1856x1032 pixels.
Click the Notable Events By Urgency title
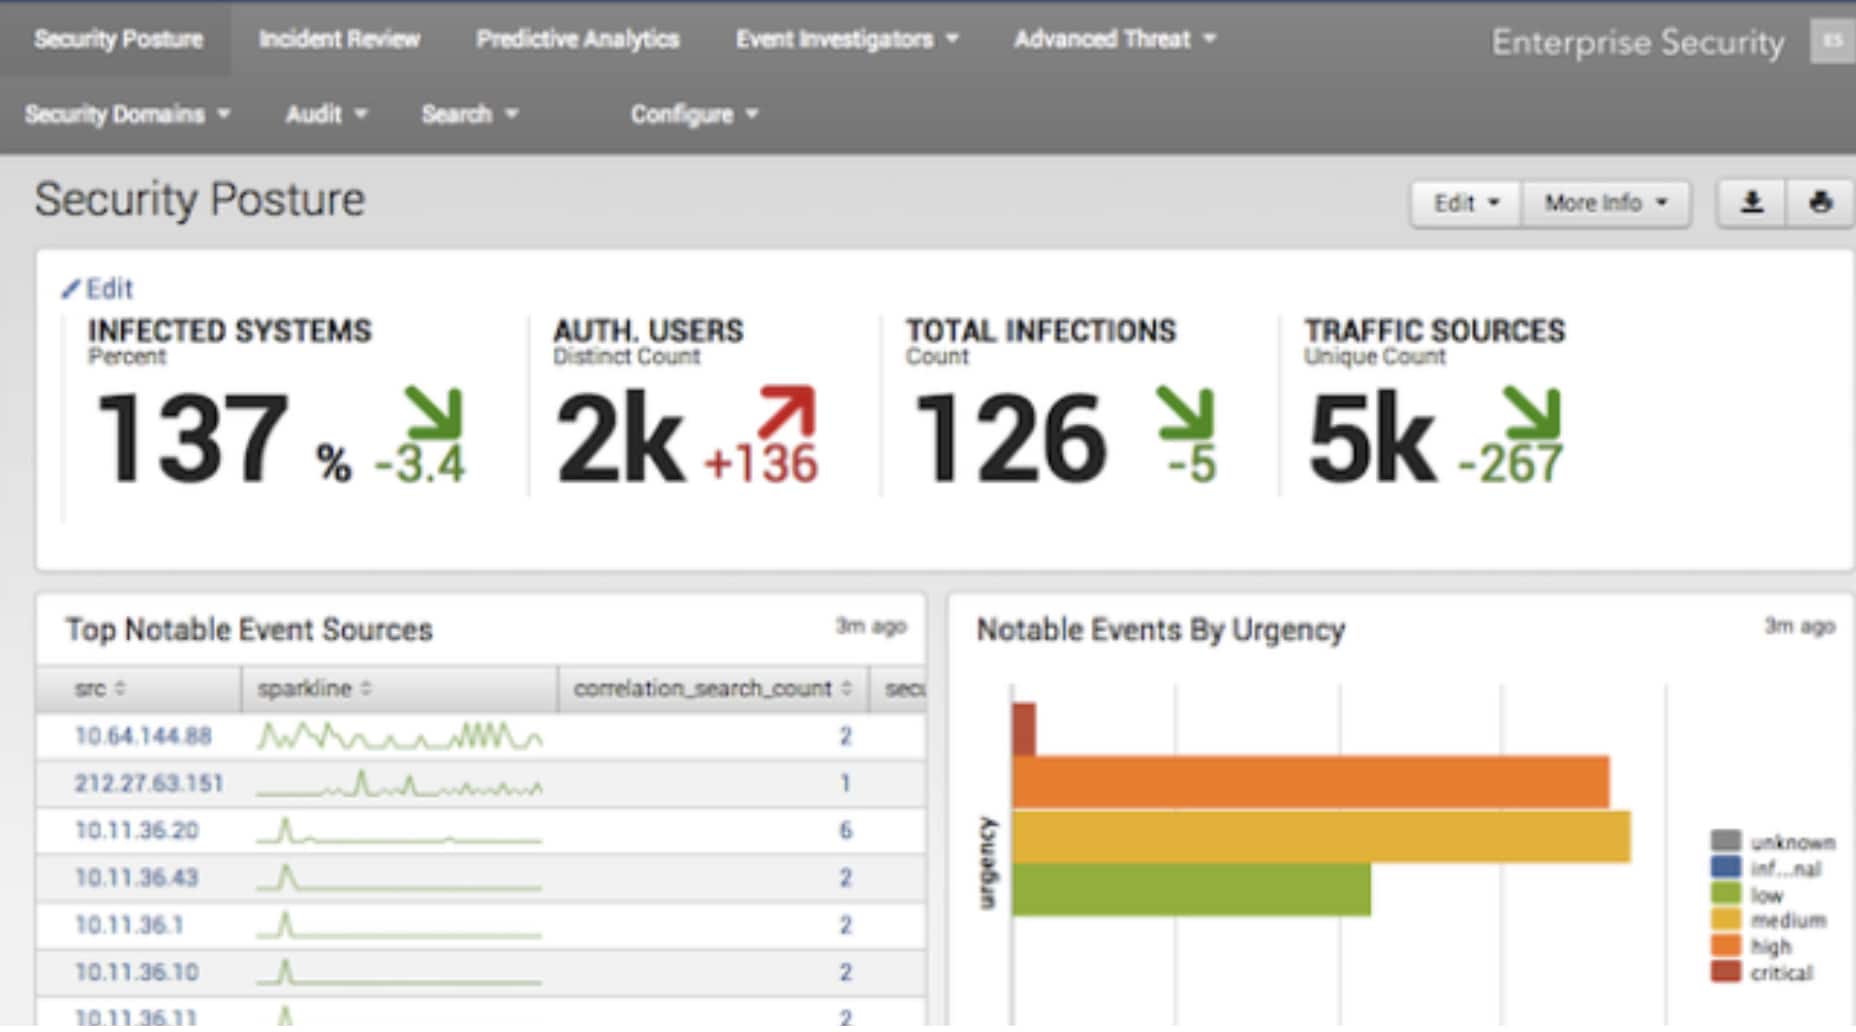1160,630
